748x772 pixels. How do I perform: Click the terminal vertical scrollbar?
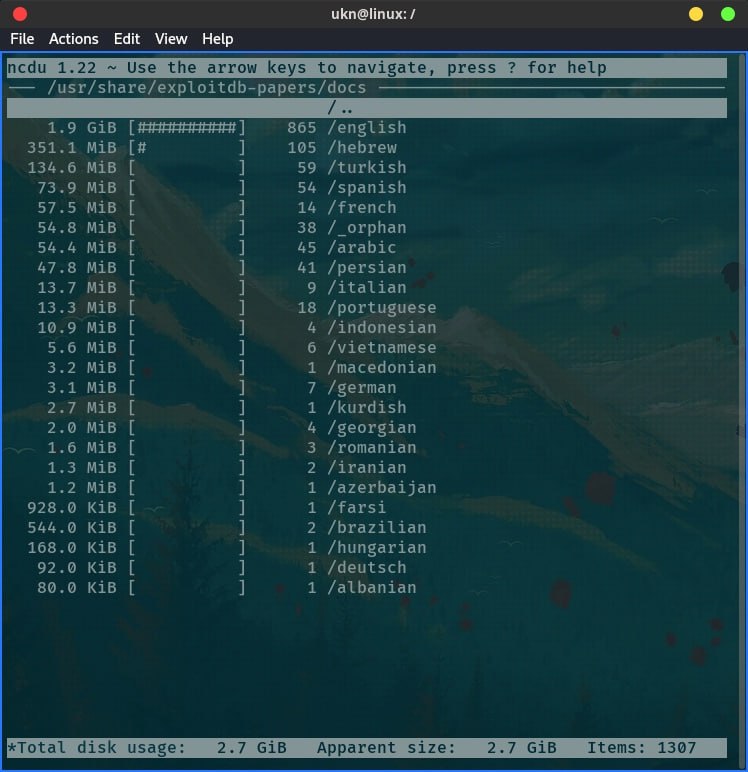point(741,409)
